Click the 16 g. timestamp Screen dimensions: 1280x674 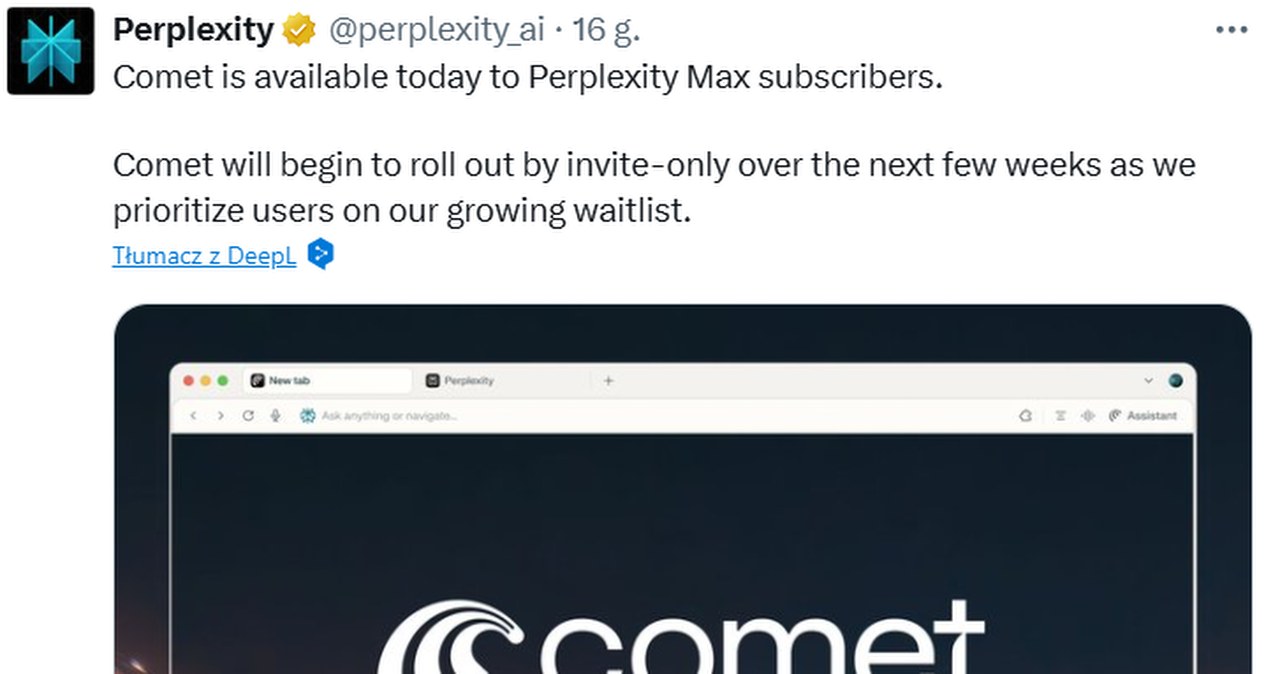(605, 31)
